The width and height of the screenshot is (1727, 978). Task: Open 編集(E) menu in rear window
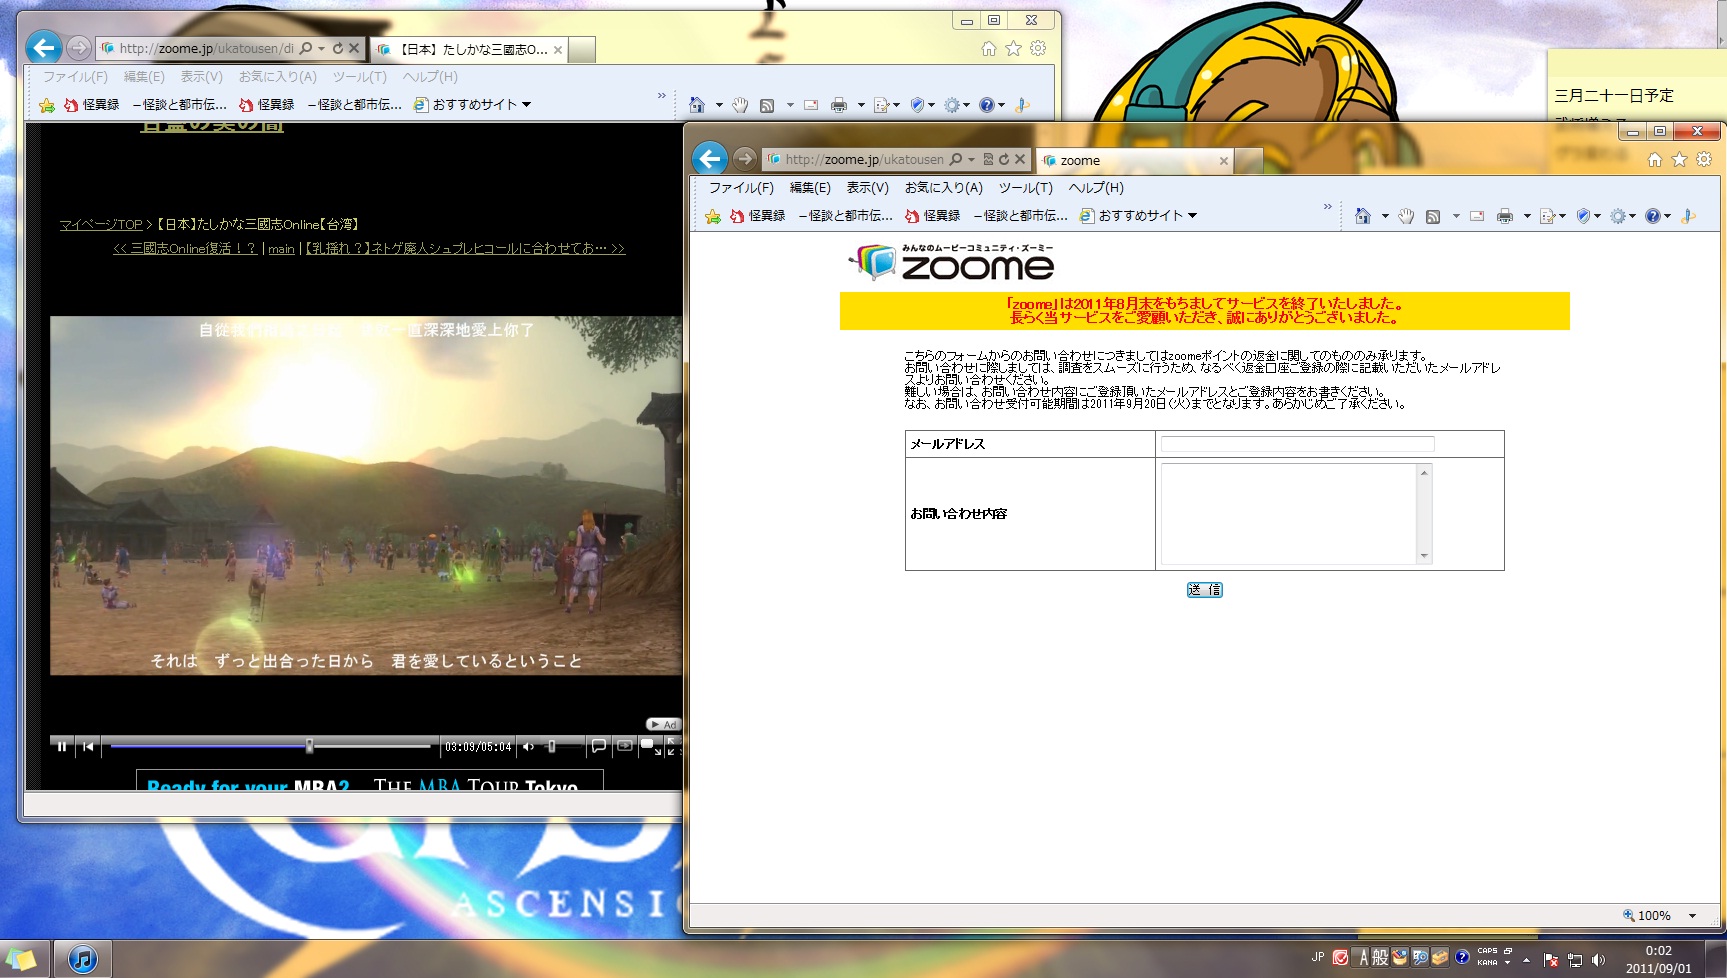pos(144,77)
